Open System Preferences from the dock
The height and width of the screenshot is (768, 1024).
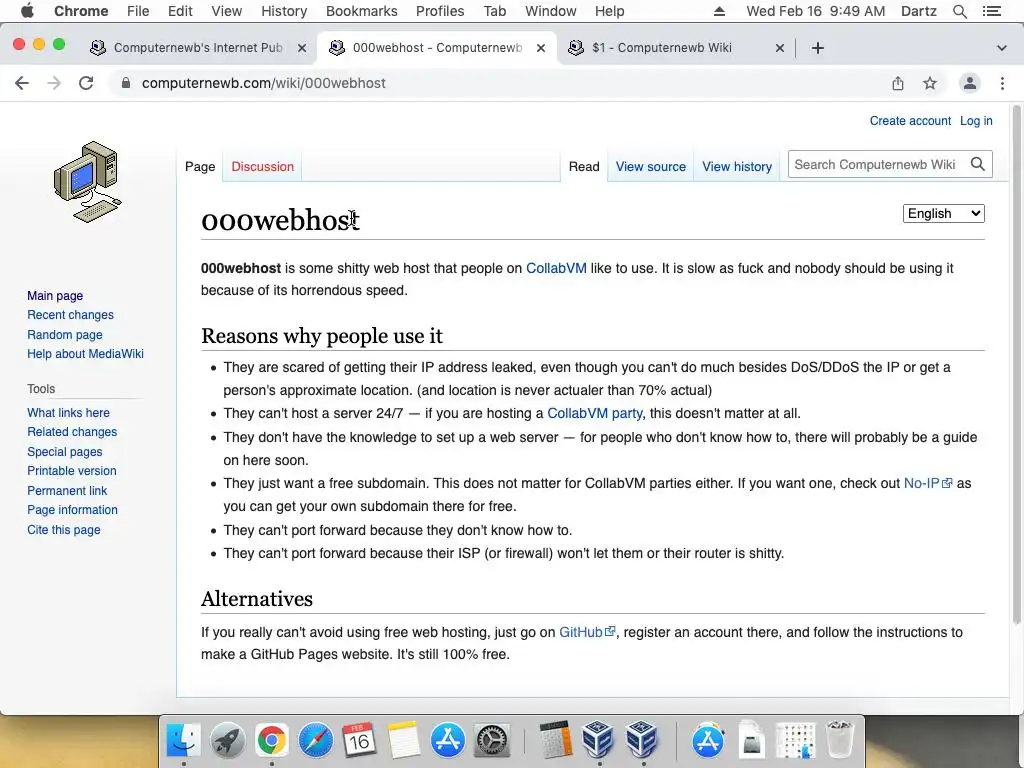(491, 740)
